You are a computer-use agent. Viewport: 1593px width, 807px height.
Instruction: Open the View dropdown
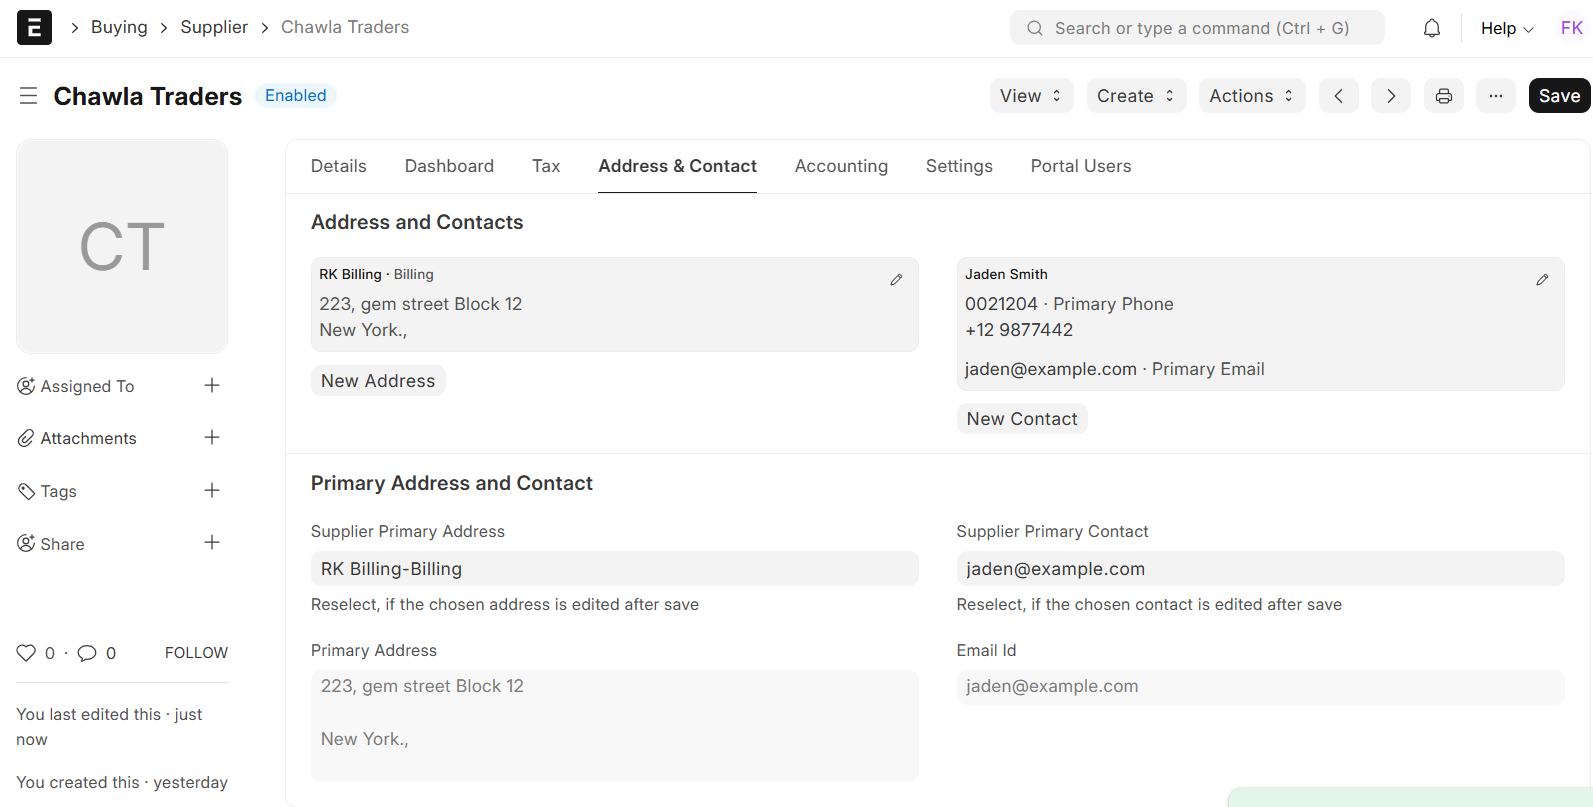(x=1030, y=96)
